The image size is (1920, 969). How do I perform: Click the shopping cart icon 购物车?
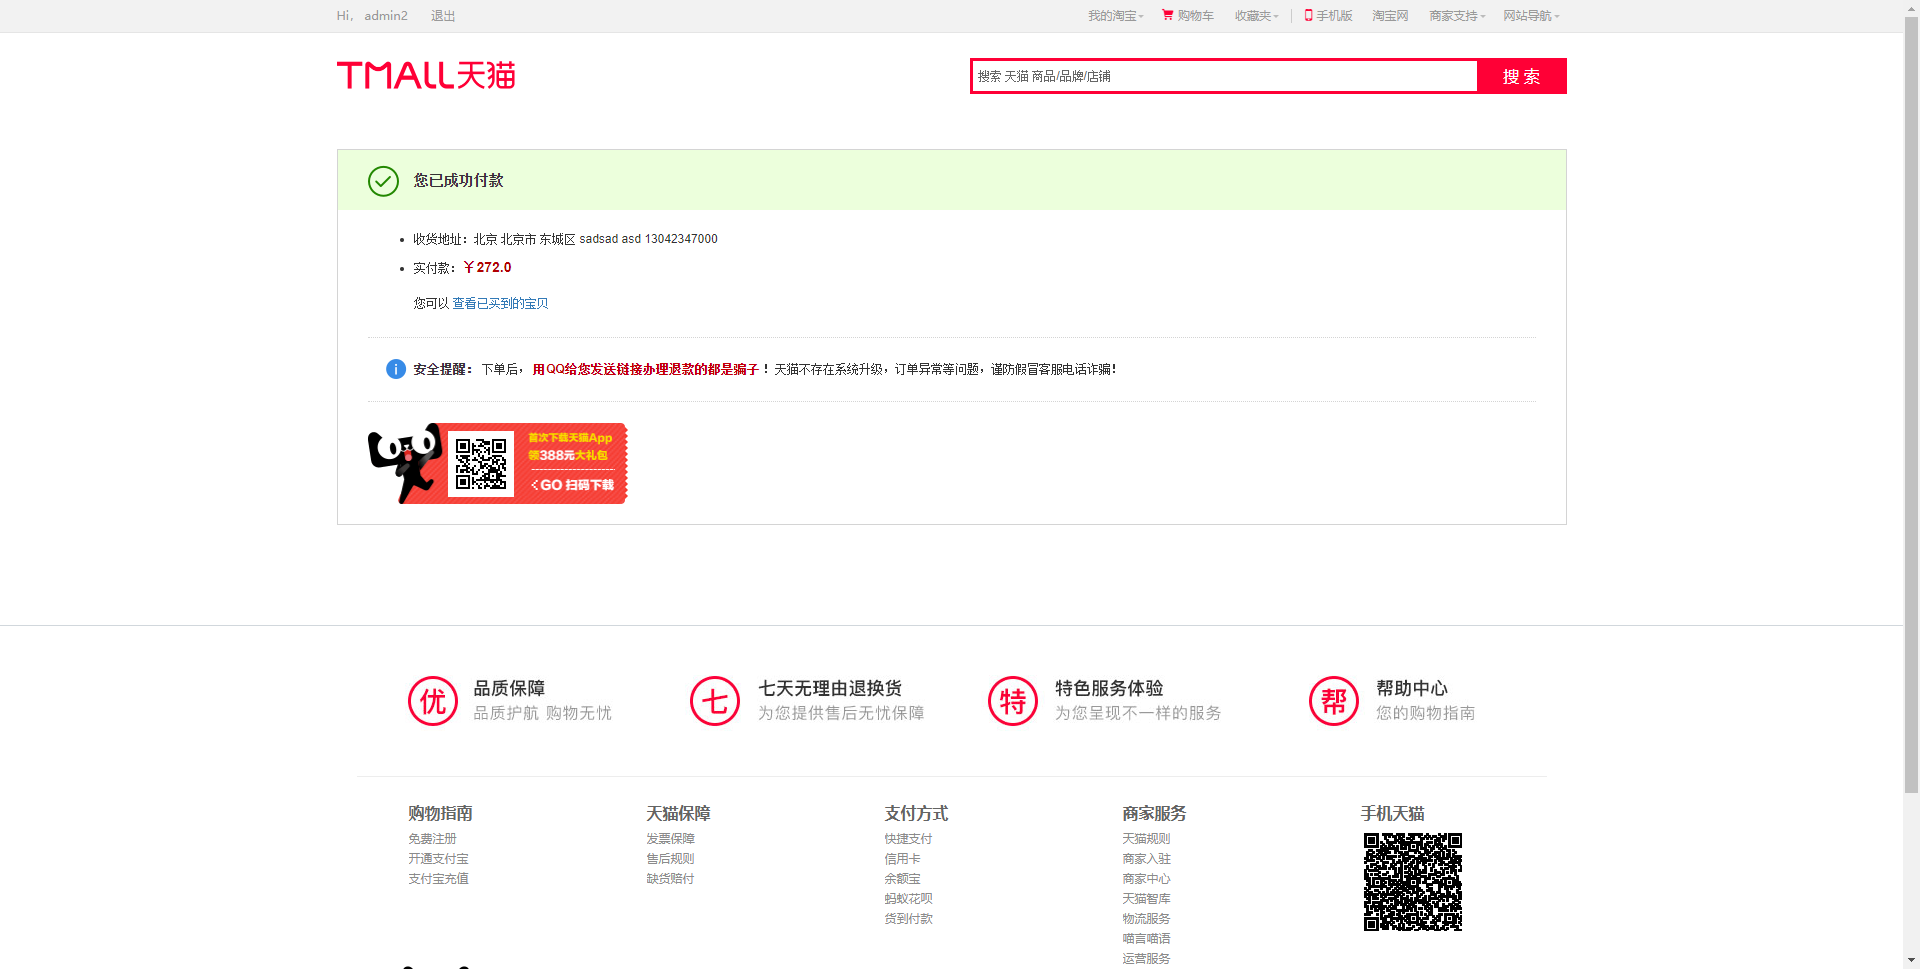1167,15
